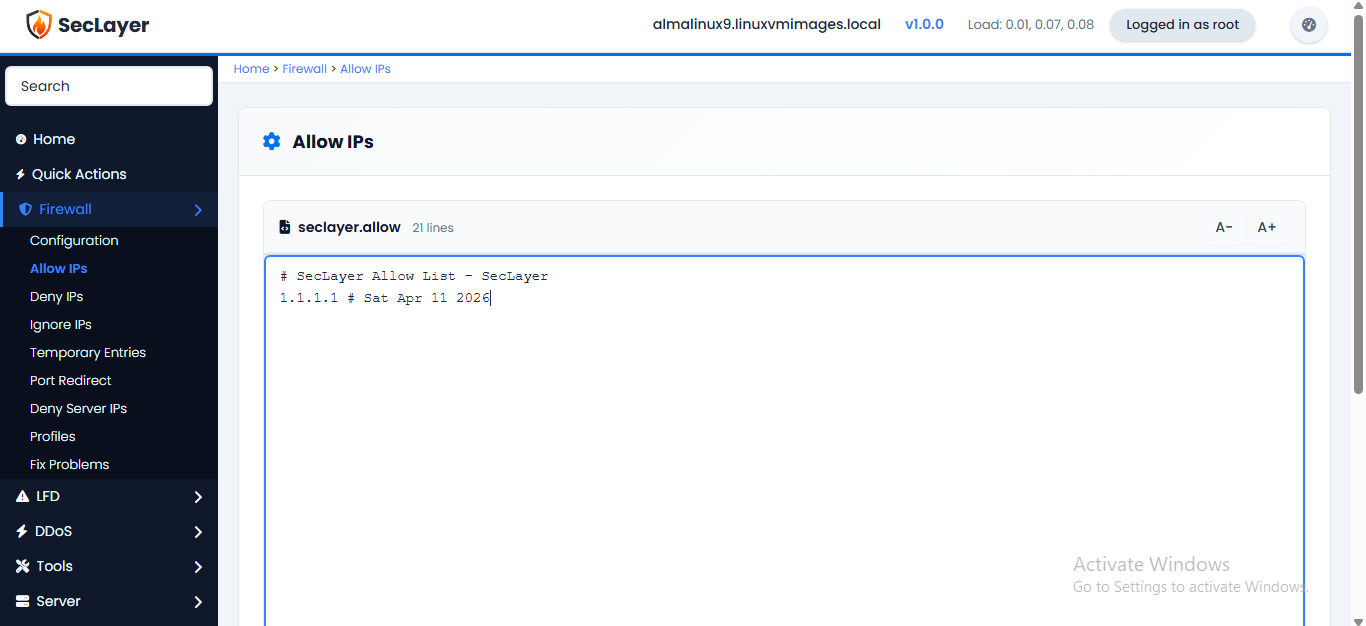
Task: Click the theme toggle icon at top right
Action: tap(1309, 25)
